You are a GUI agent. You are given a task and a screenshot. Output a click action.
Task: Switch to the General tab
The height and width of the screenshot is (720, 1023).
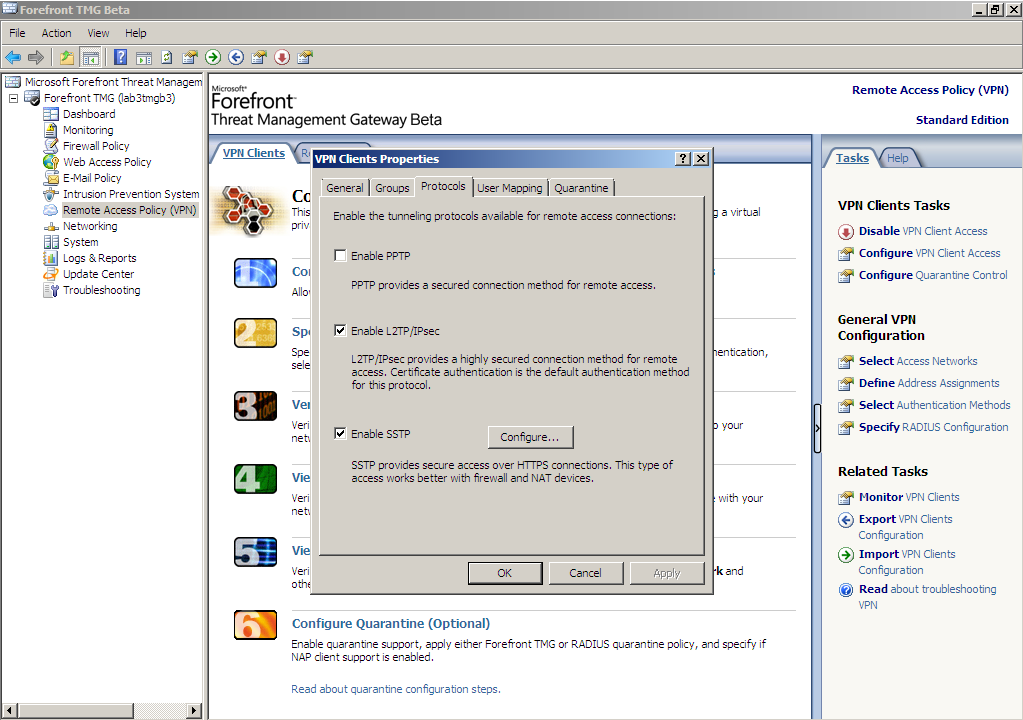pos(344,188)
